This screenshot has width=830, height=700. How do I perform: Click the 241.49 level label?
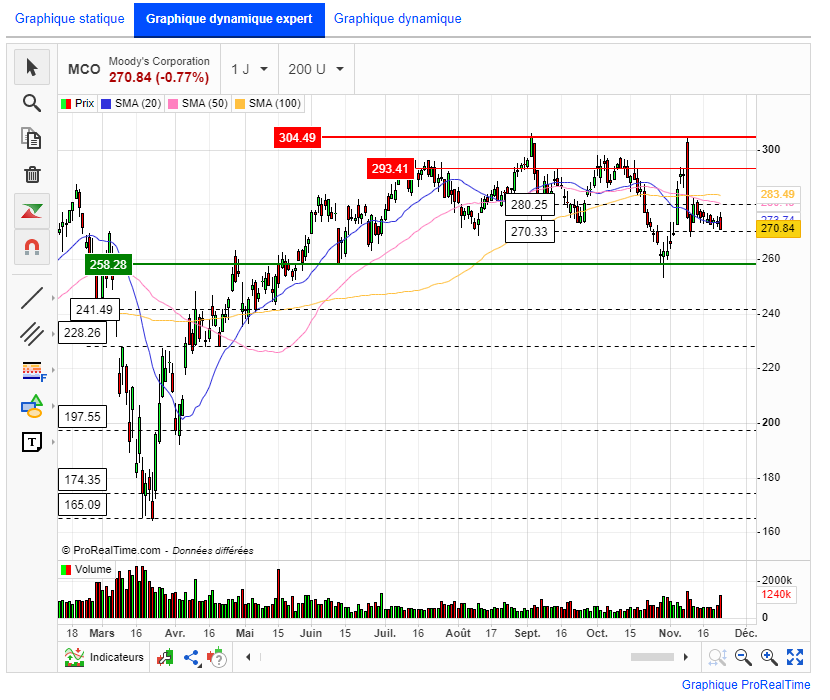(x=94, y=309)
